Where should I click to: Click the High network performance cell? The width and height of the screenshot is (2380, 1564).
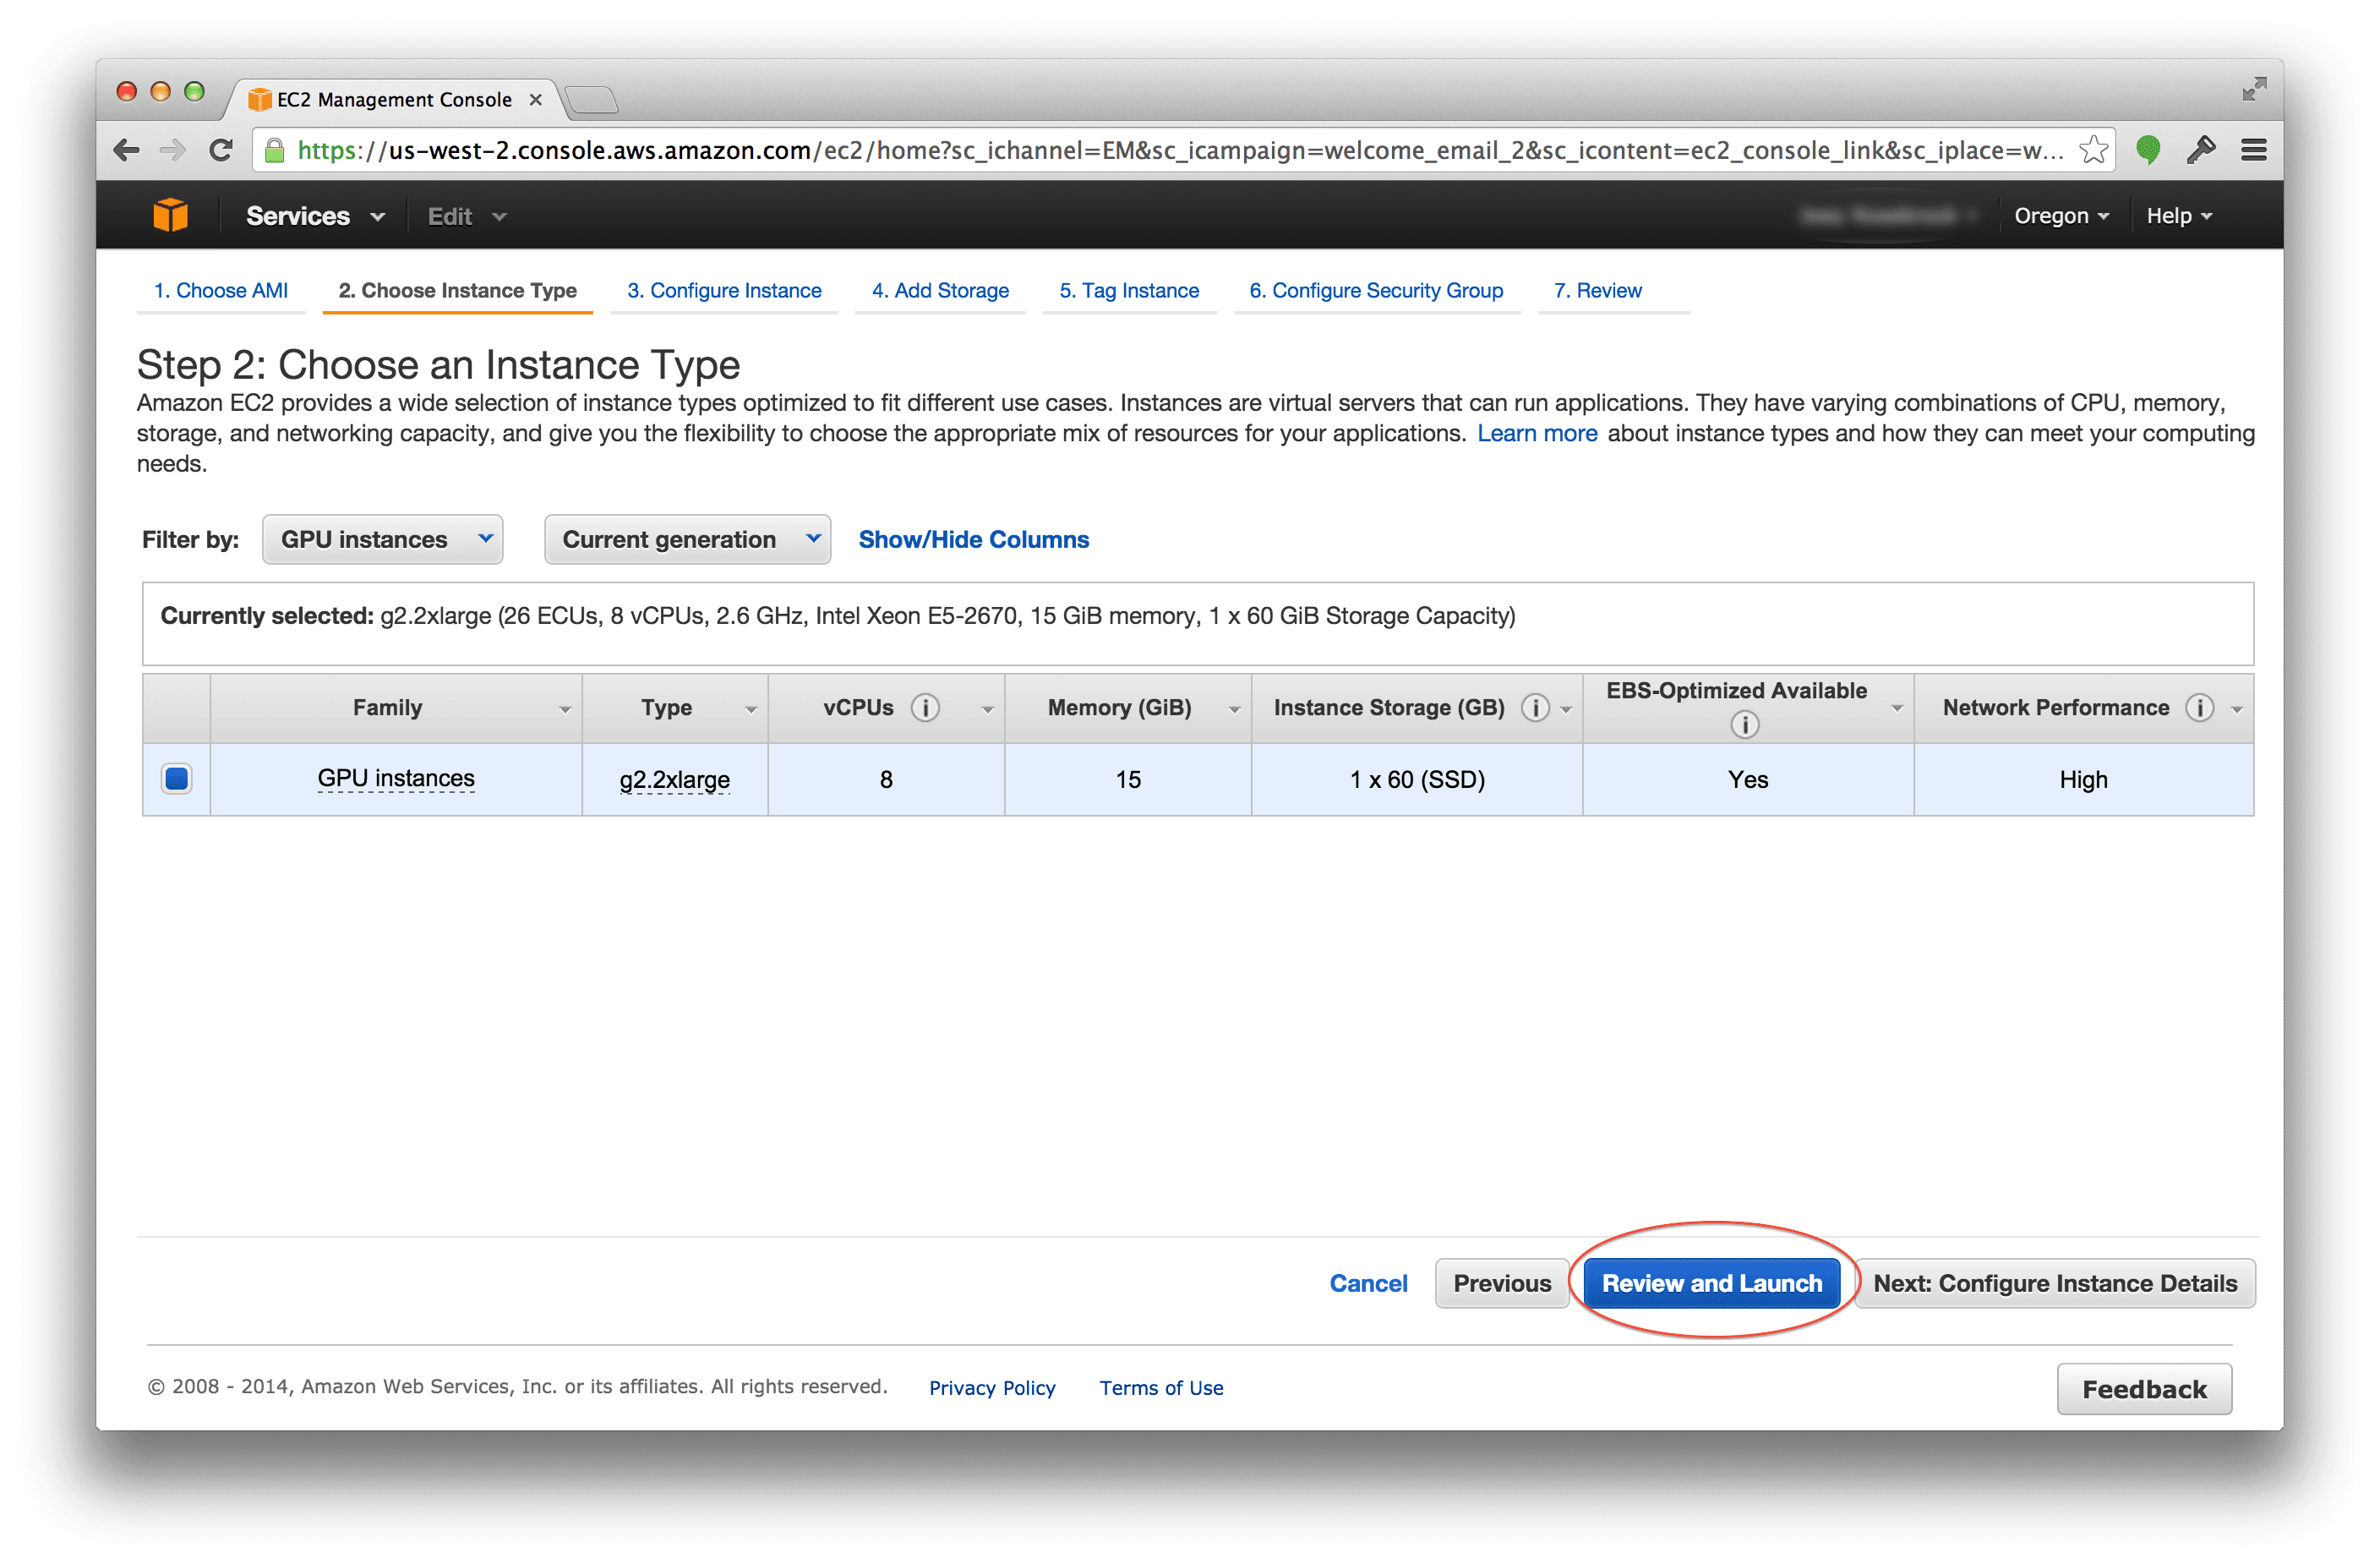(2083, 779)
